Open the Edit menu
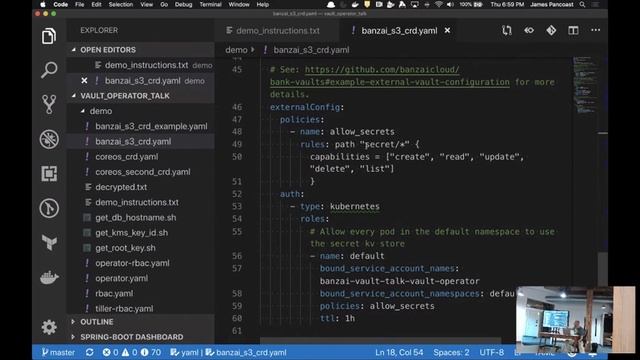640x360 pixels. point(96,4)
